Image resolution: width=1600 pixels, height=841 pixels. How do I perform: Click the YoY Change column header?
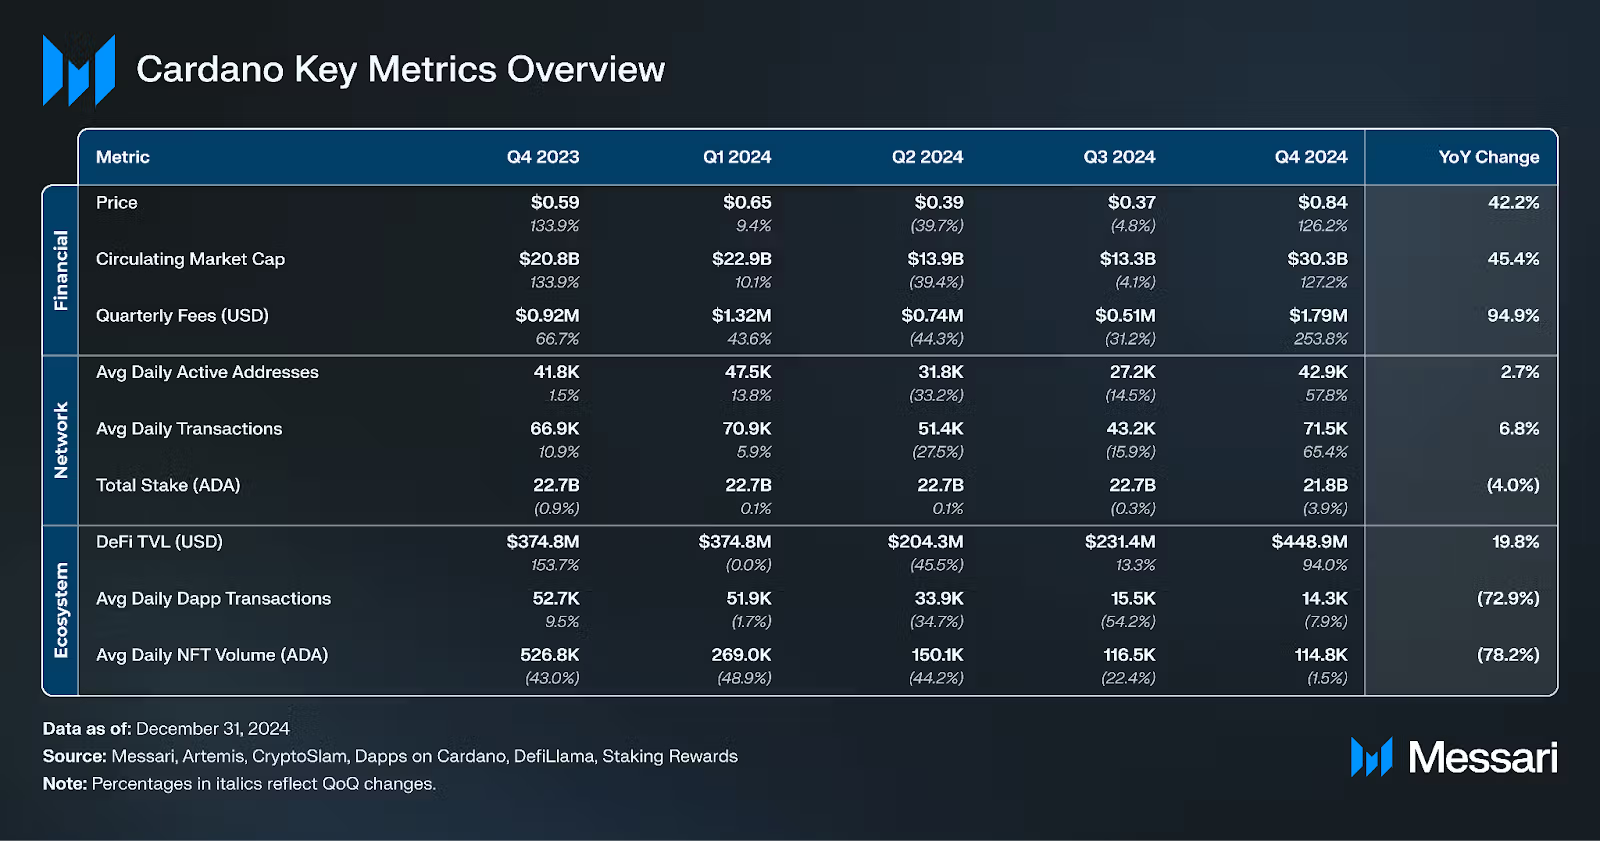tap(1488, 157)
